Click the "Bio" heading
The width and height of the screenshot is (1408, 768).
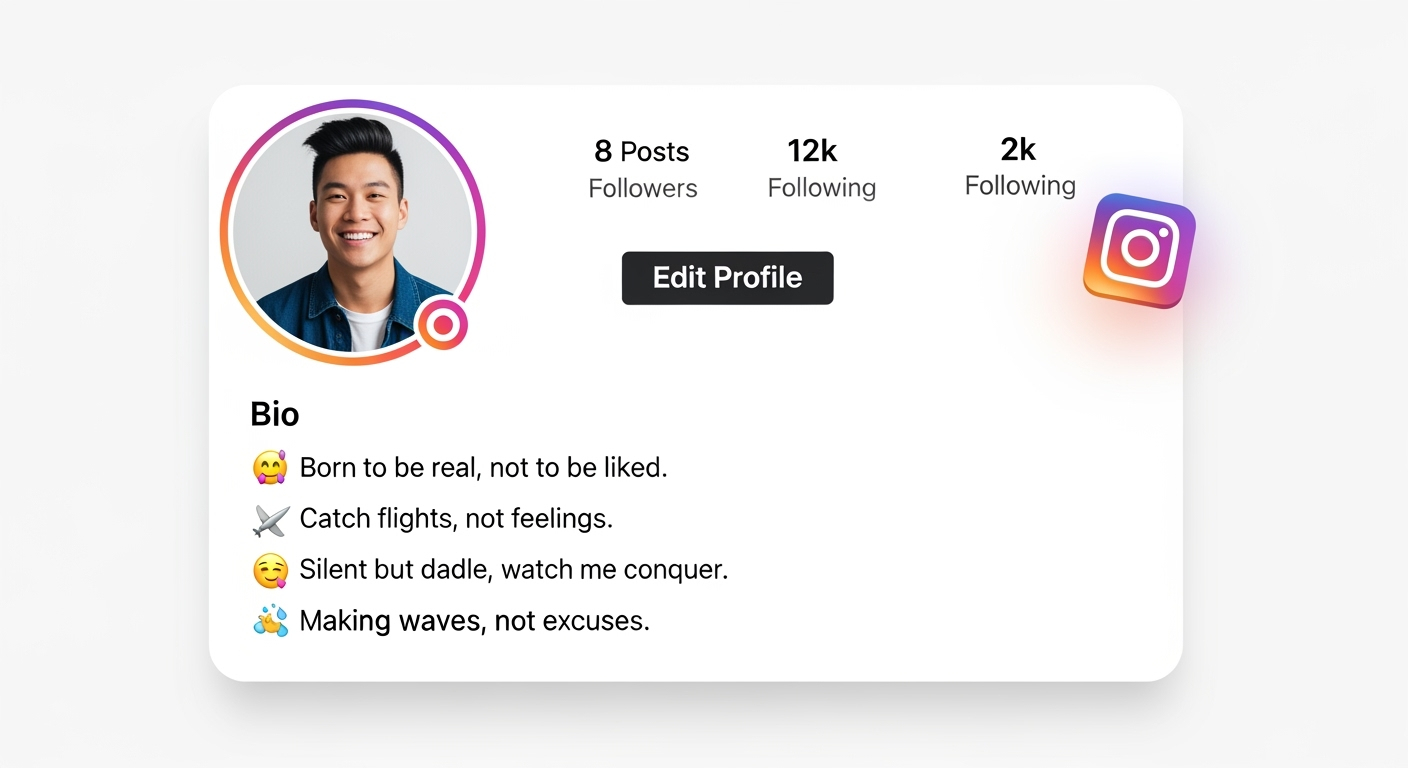pyautogui.click(x=275, y=414)
